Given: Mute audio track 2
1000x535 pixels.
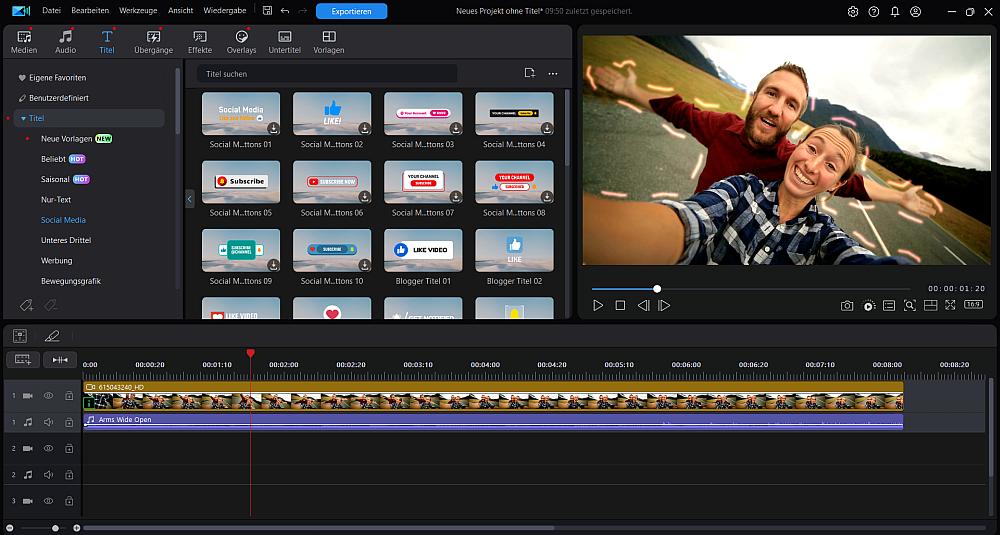Looking at the screenshot, I should click(48, 475).
